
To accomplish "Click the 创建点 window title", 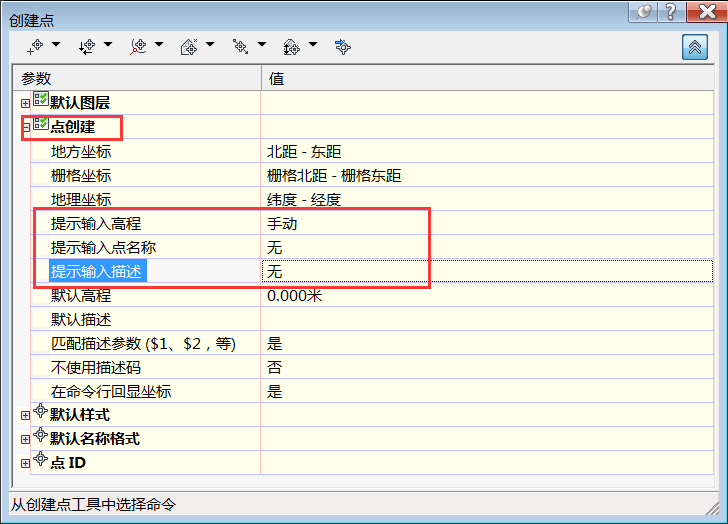I will 32,20.
